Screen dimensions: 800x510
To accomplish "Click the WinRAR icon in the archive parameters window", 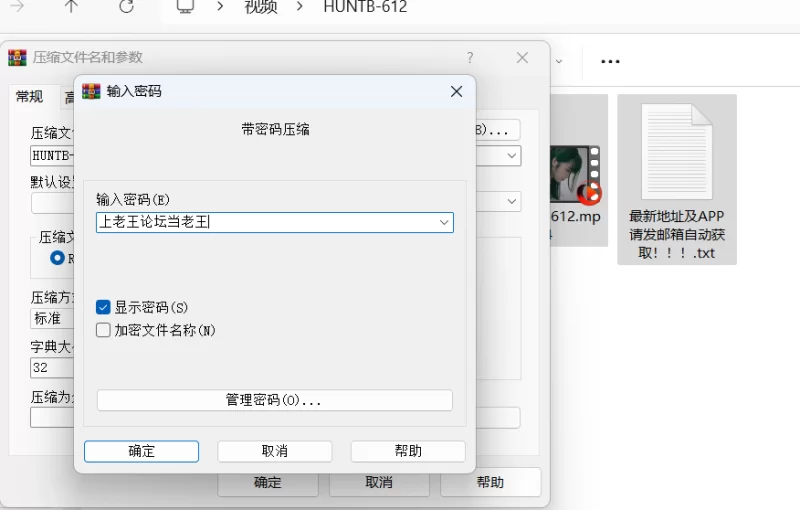I will (x=17, y=58).
